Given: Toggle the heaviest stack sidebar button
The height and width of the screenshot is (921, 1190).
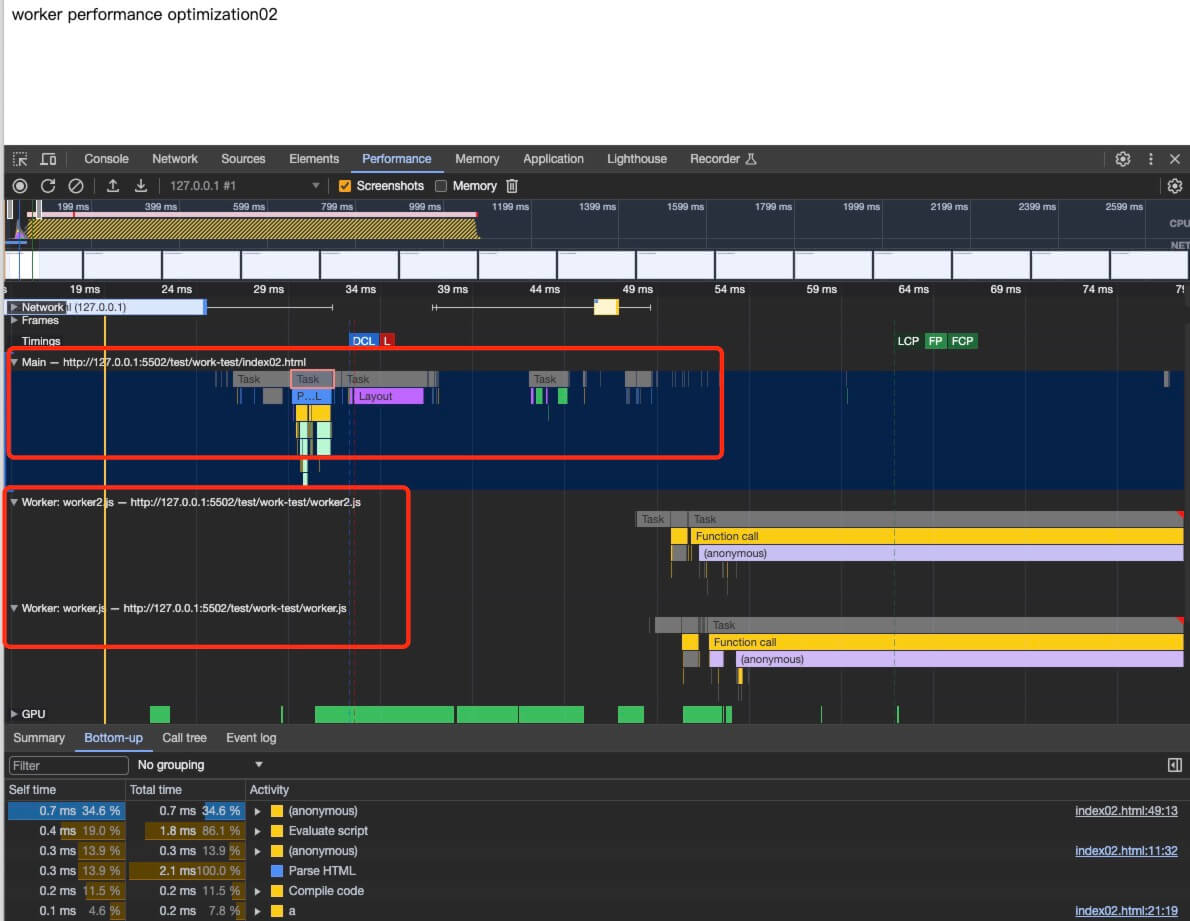Looking at the screenshot, I should coord(1175,765).
